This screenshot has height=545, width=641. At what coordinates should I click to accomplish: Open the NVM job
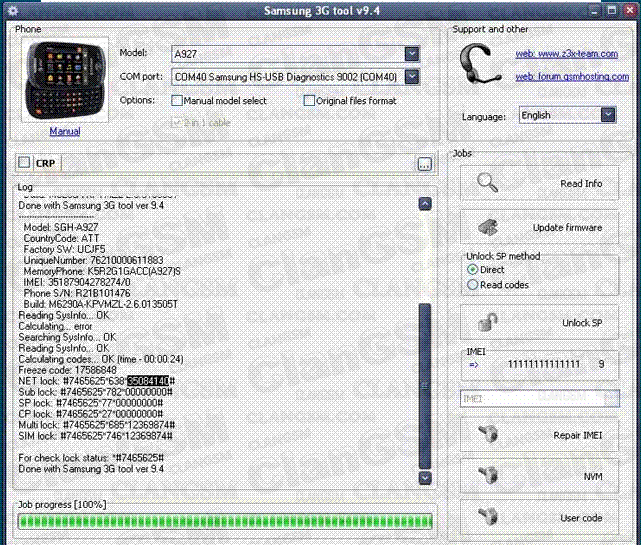coord(539,476)
